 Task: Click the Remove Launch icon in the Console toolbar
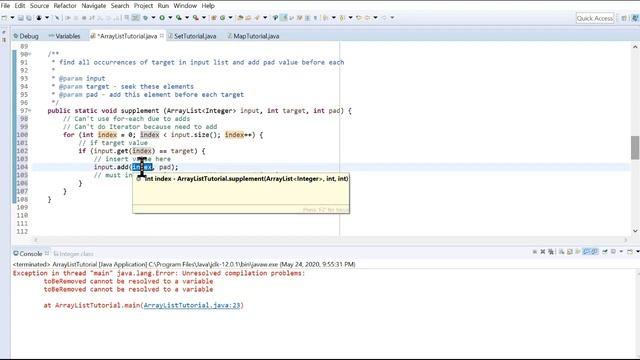point(542,251)
